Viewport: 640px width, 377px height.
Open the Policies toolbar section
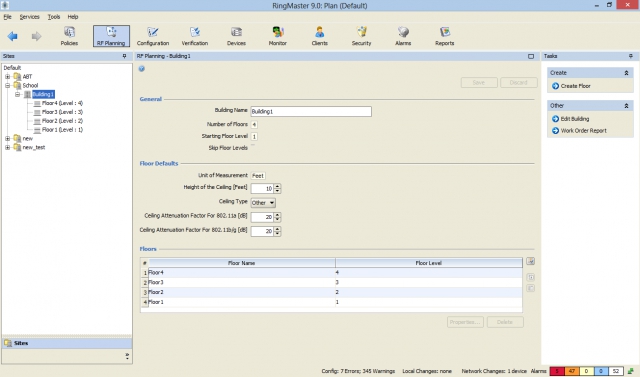click(69, 36)
